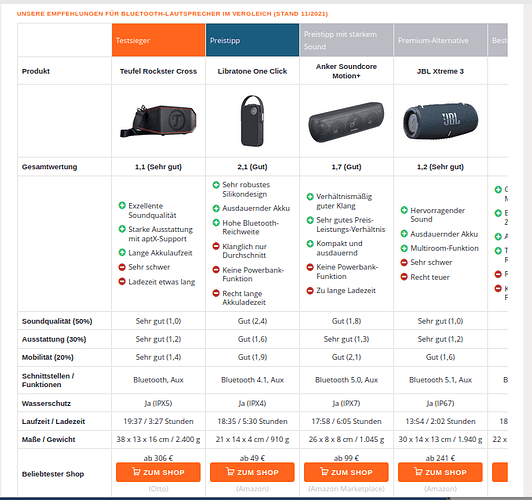The image size is (532, 500).
Task: Click 38 x 13 x 16 cm / 2.400 g cell
Action: (158, 439)
